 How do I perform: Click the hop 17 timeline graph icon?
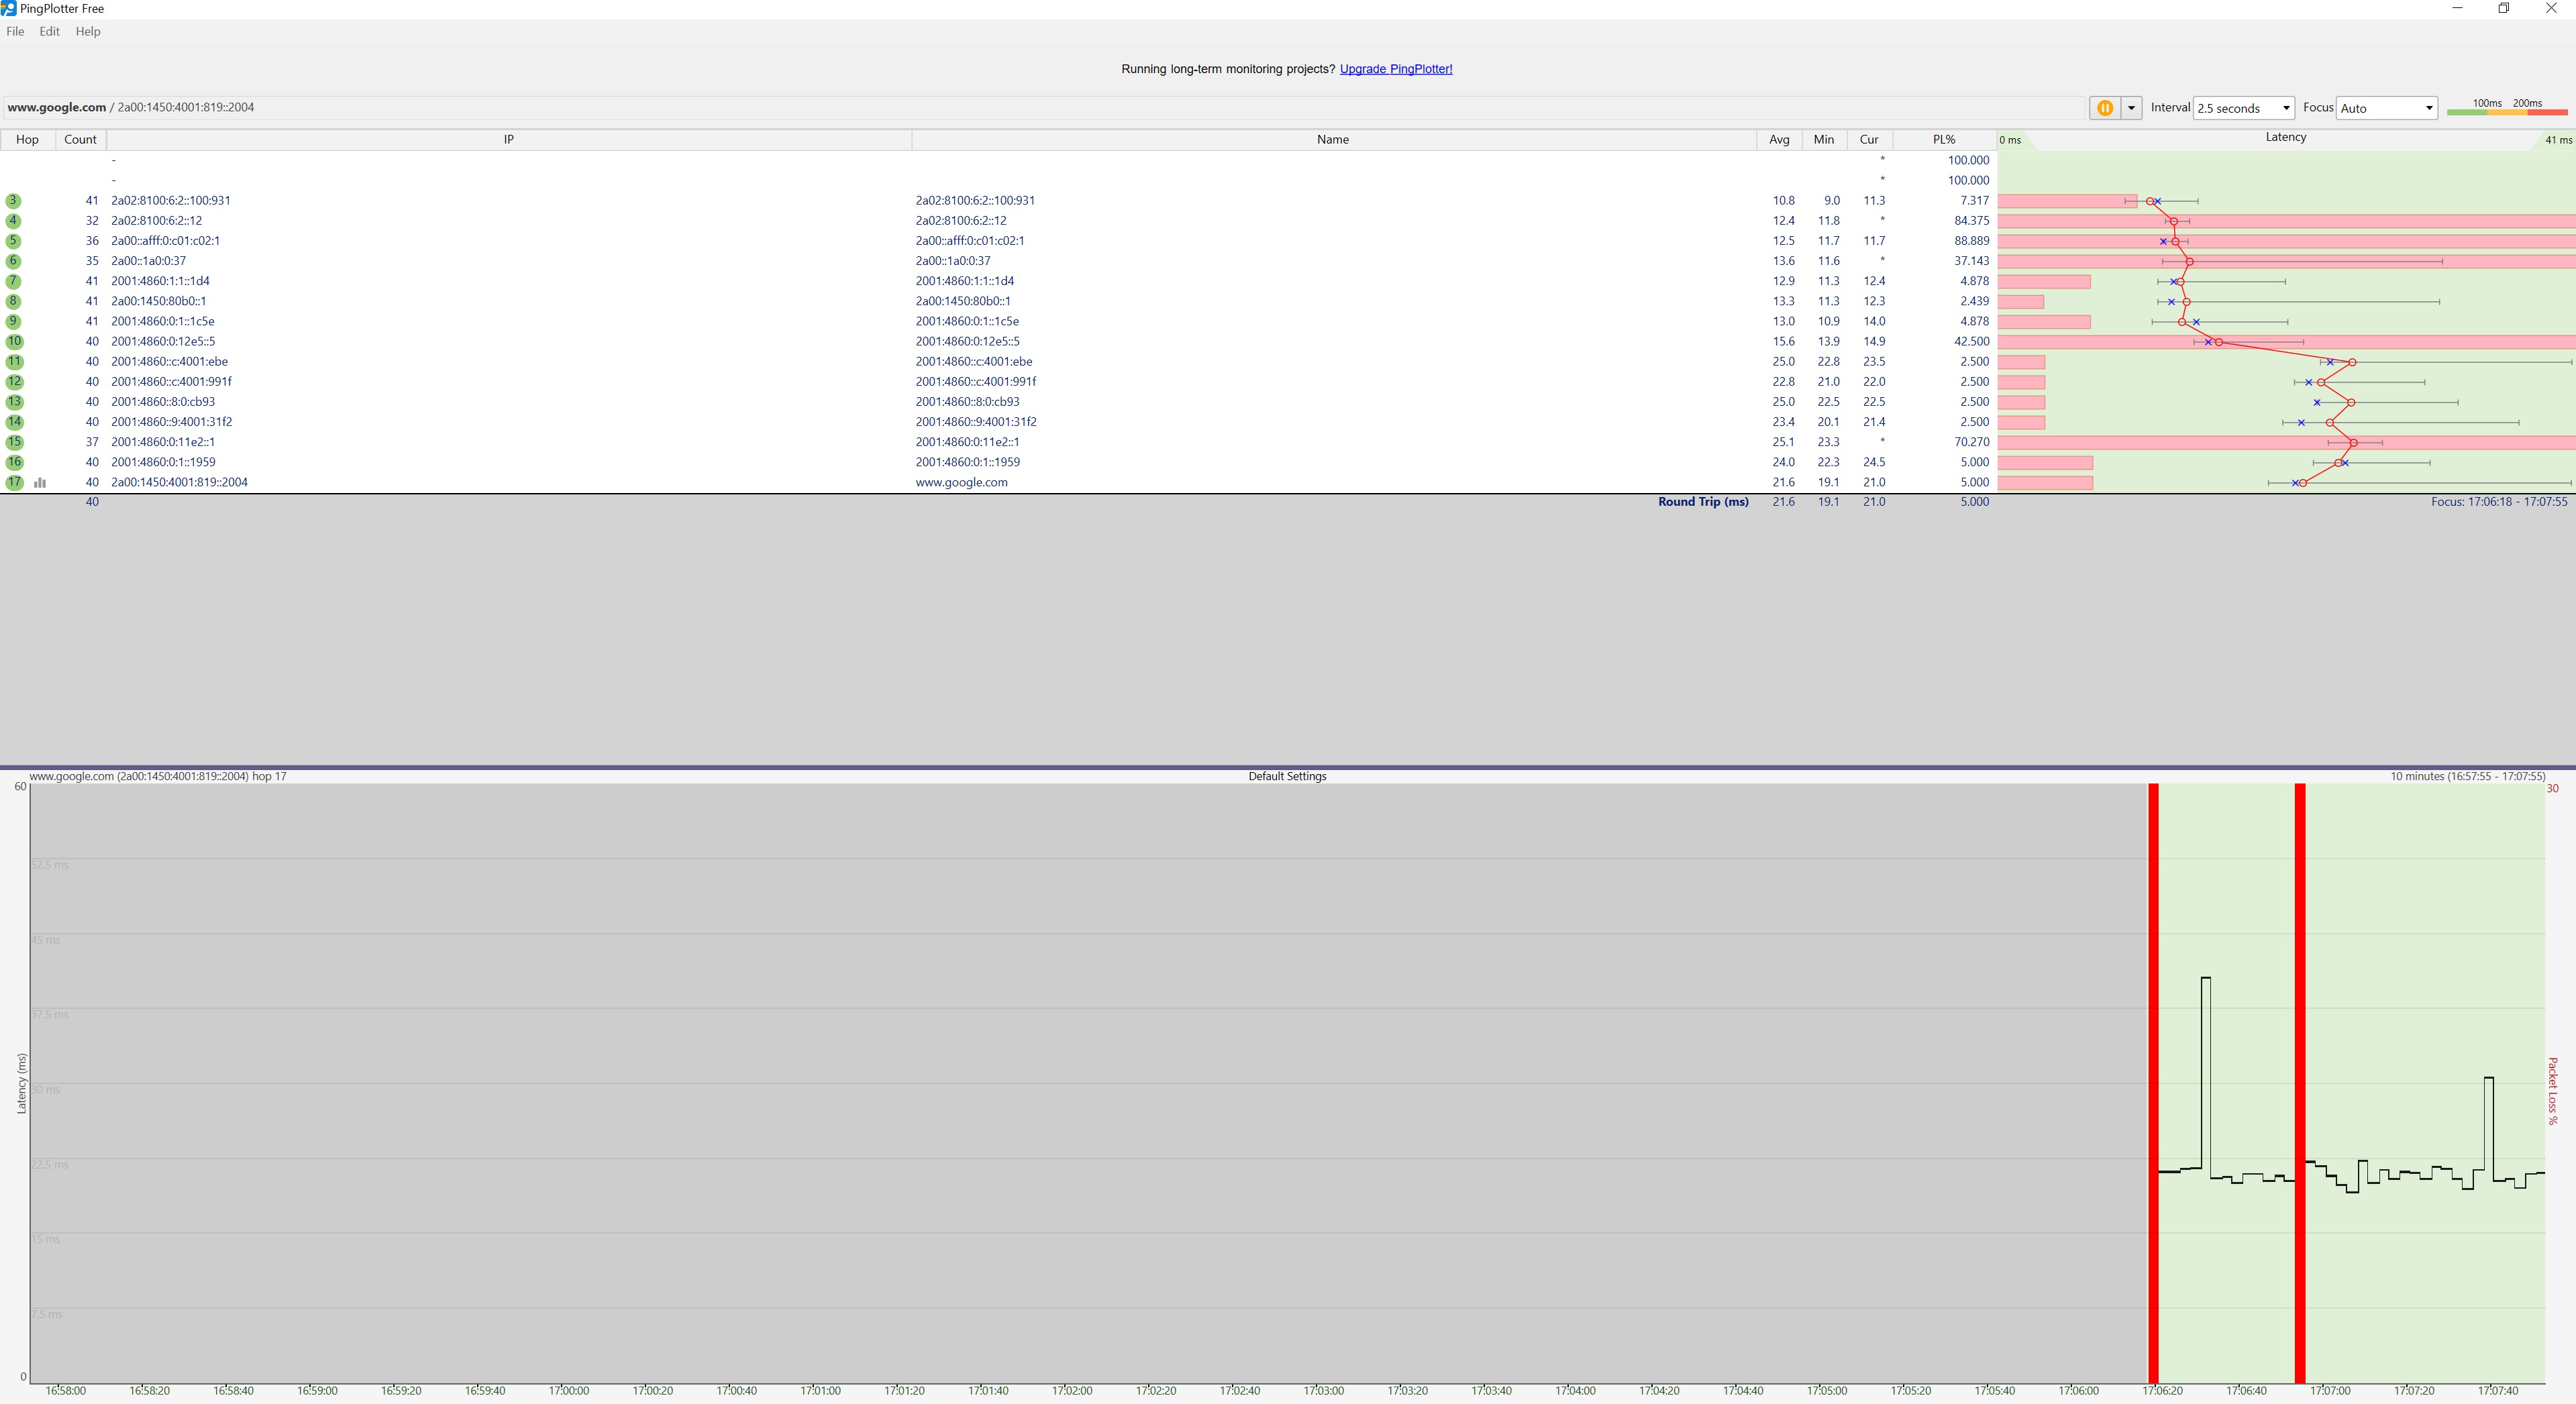40,482
